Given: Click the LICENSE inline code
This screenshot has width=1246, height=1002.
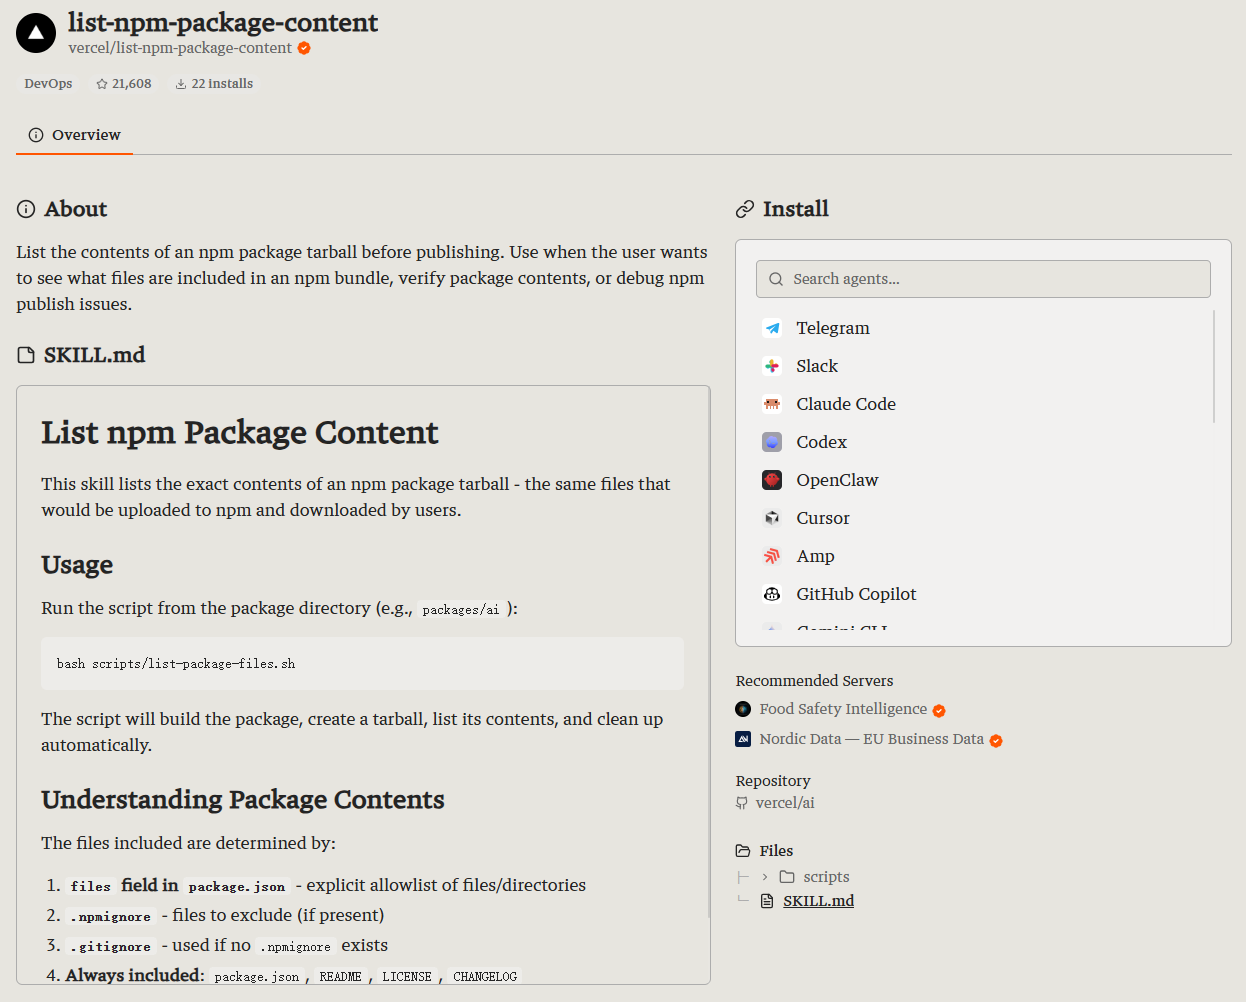Looking at the screenshot, I should 407,976.
